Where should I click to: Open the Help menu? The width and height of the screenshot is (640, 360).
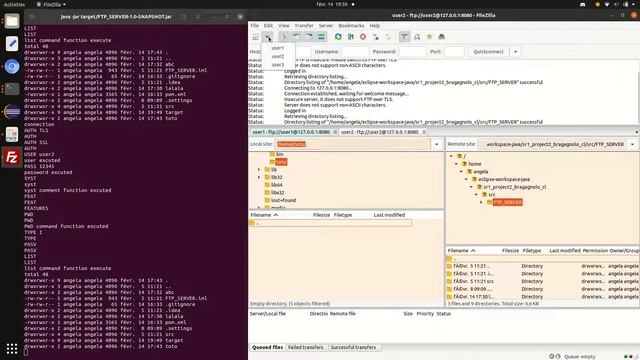pyautogui.click(x=375, y=26)
